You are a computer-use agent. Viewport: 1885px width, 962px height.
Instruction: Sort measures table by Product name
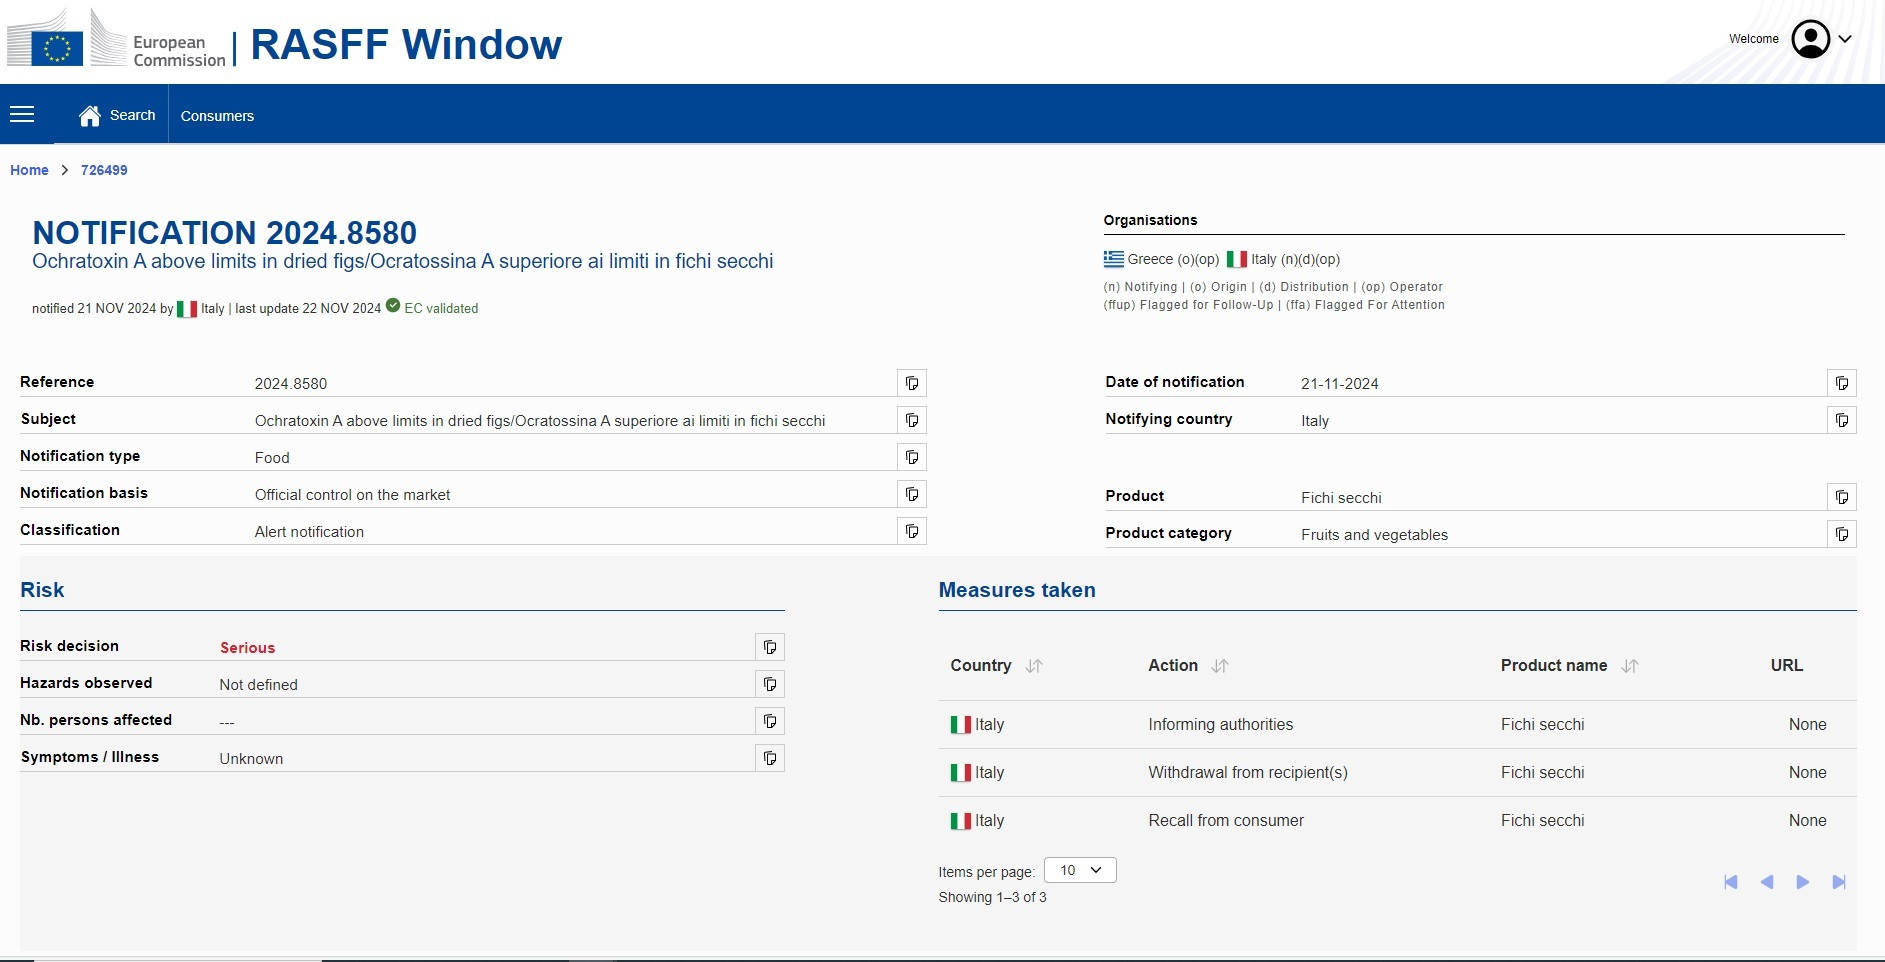(1630, 666)
